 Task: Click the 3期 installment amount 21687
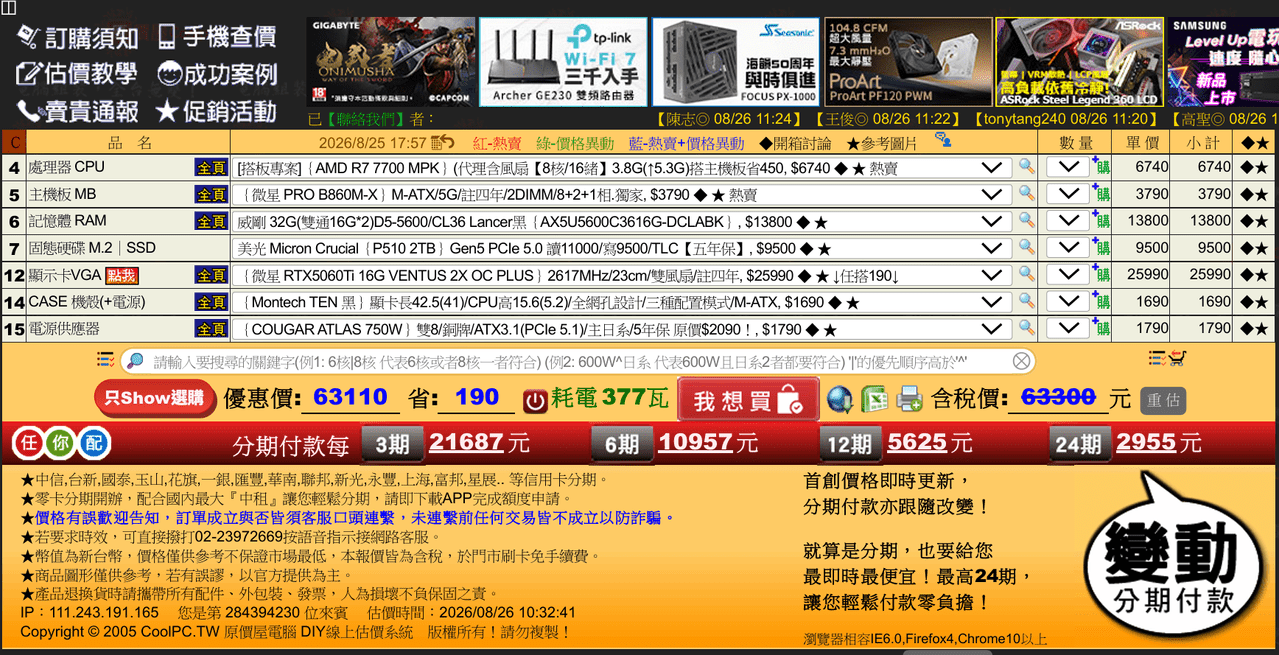[468, 442]
